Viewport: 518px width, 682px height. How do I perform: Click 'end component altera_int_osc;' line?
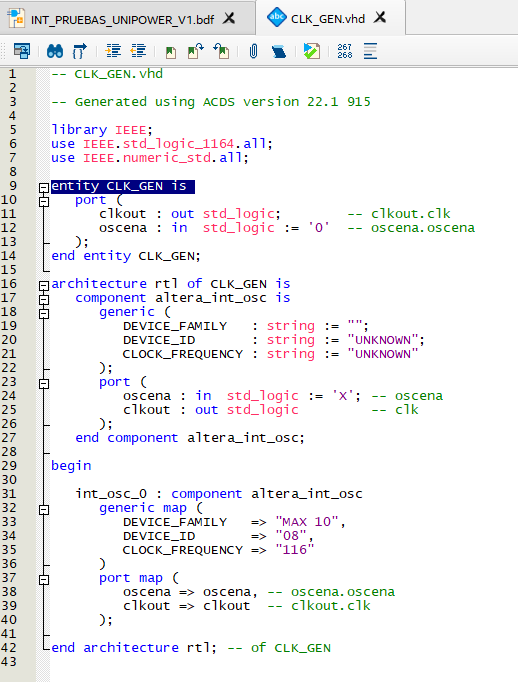190,438
